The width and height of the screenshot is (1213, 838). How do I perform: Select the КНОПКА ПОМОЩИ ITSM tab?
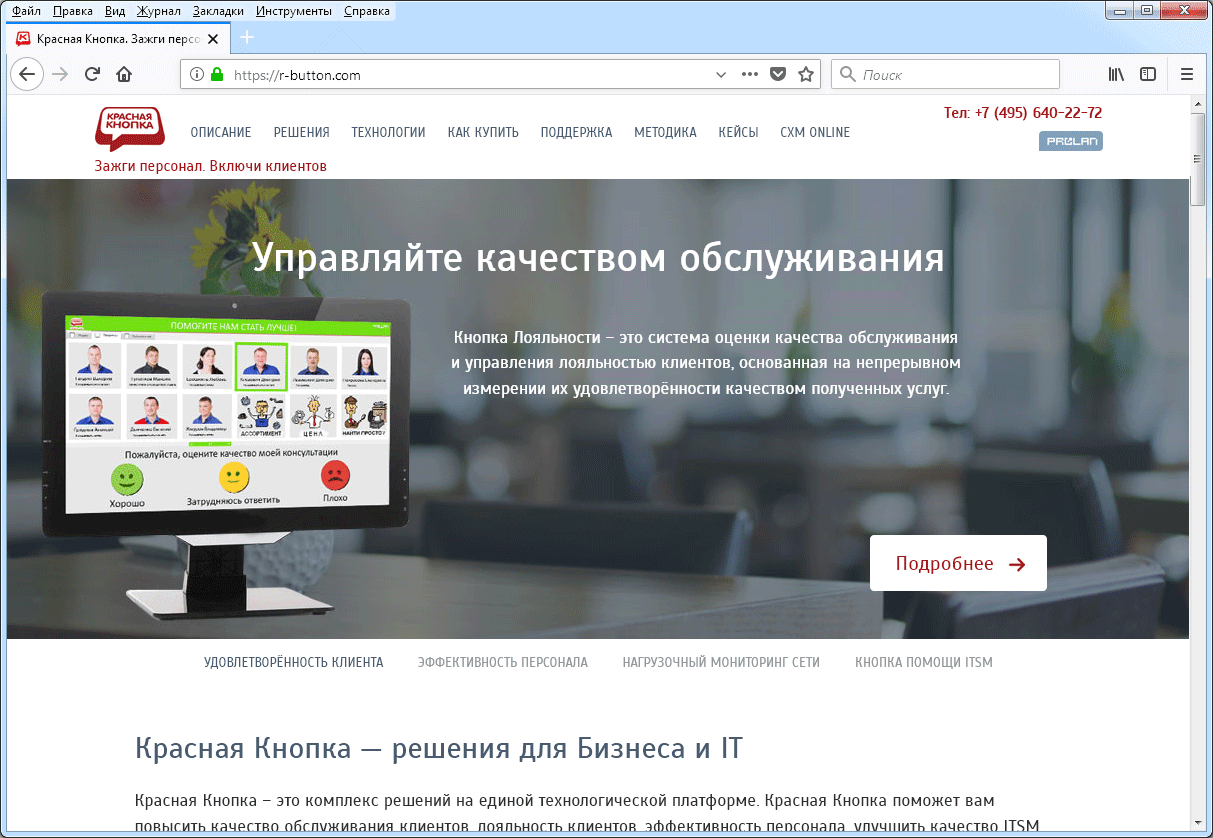(x=923, y=662)
